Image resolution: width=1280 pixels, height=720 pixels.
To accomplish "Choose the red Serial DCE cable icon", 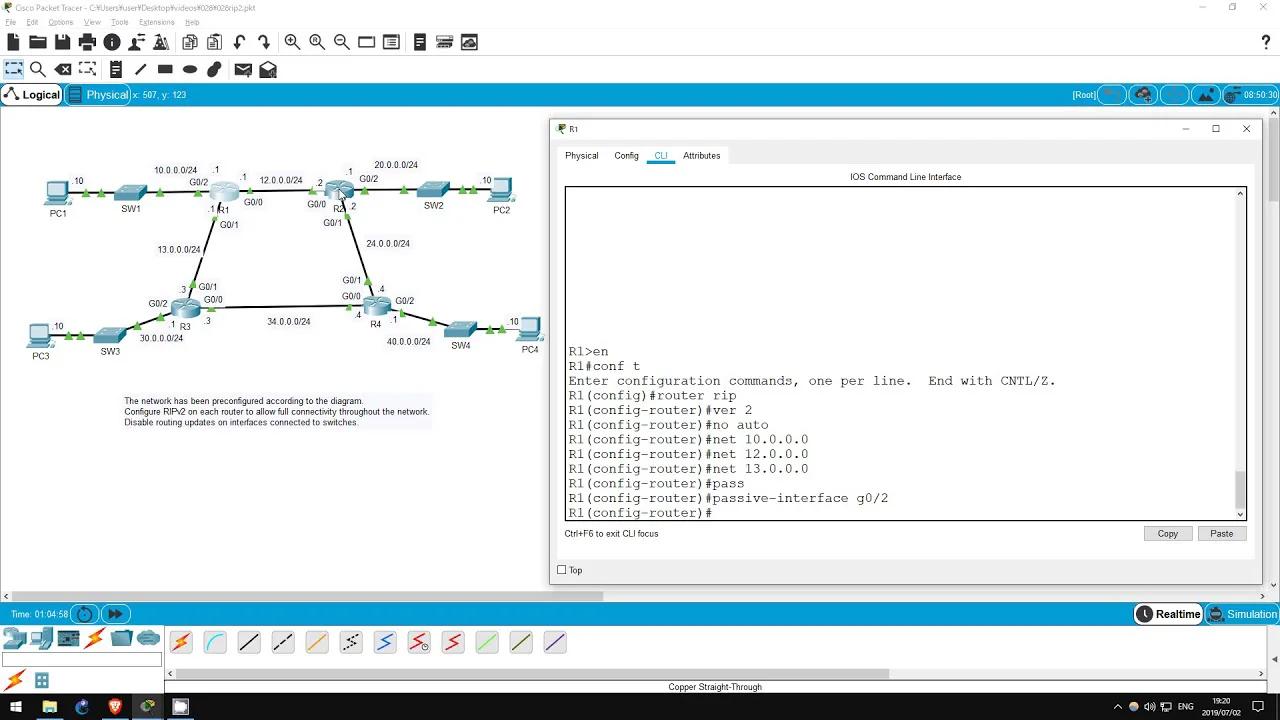I will (419, 641).
